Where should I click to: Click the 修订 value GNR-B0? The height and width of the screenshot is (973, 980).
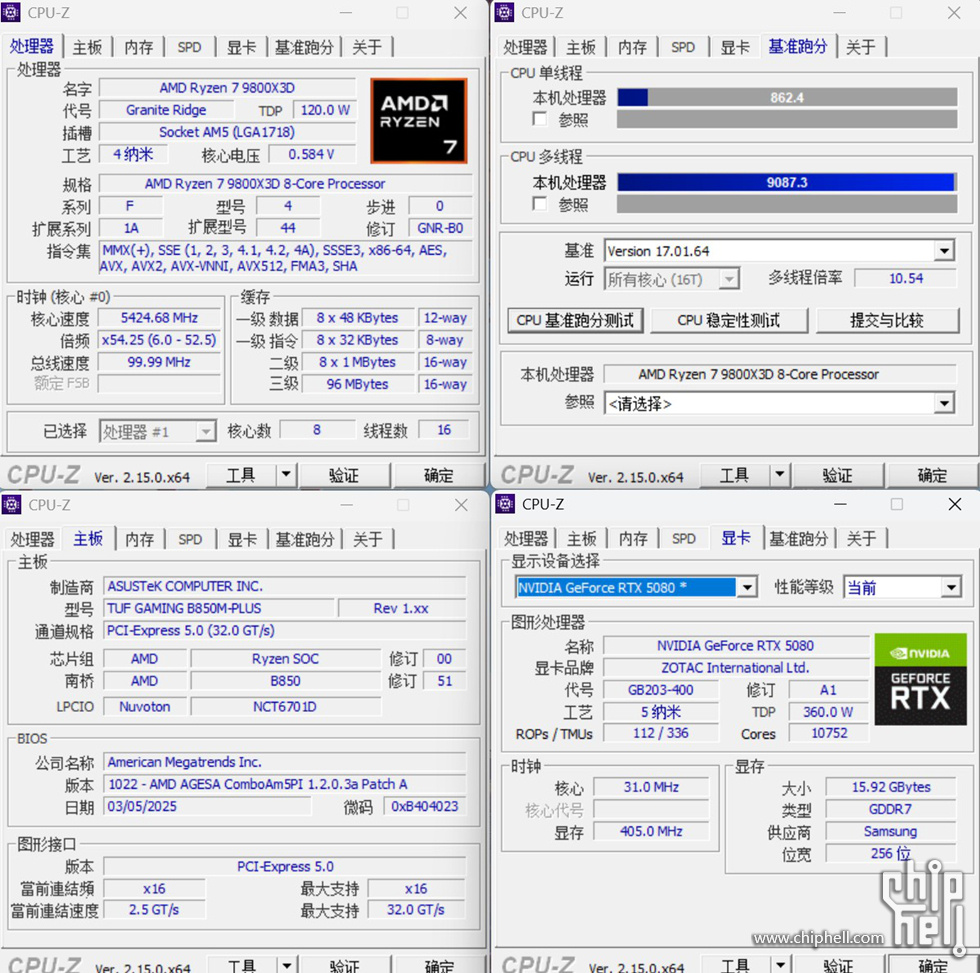(x=440, y=228)
